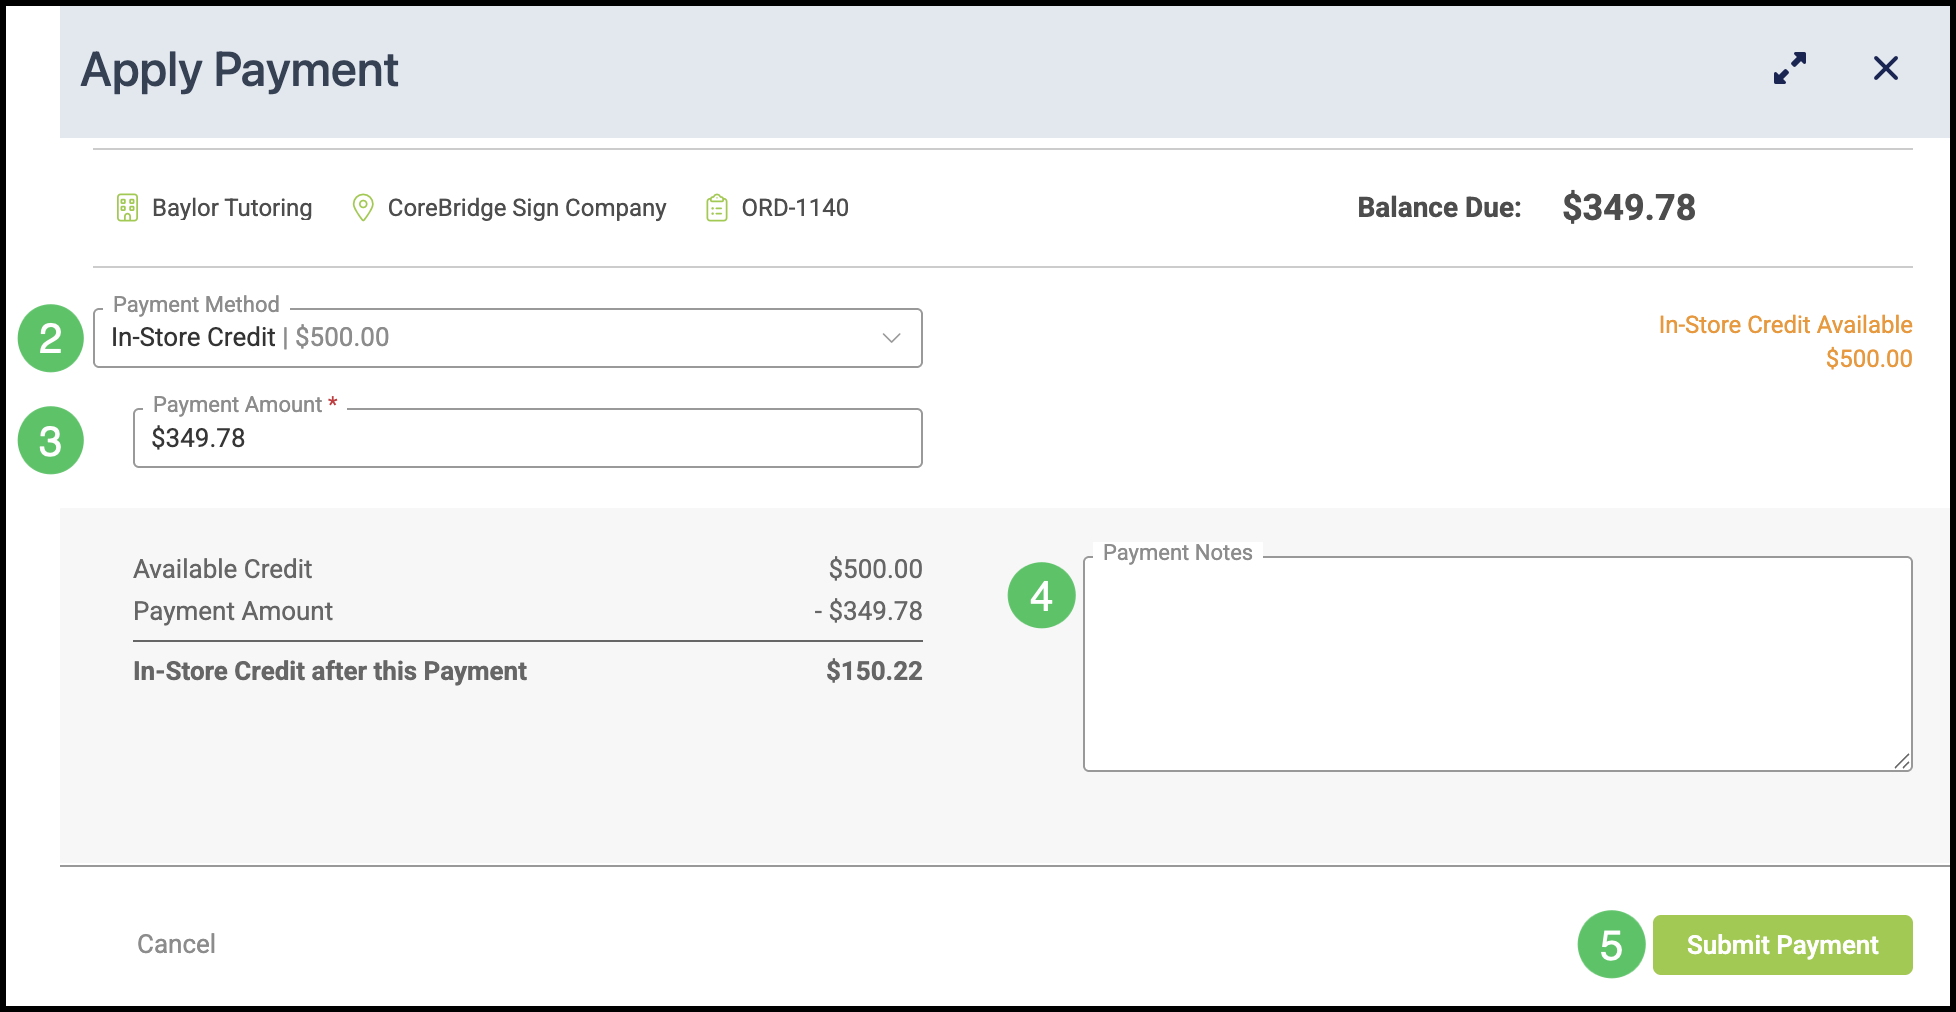
Task: Click the Payment Method dropdown chevron arrow
Action: click(891, 338)
